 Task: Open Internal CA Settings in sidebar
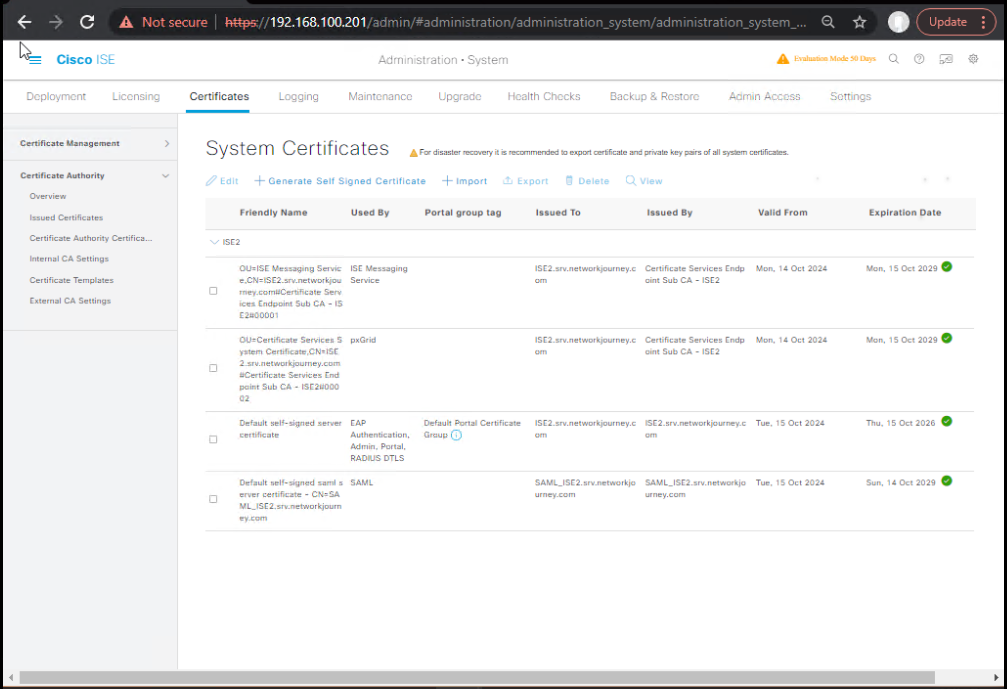(x=69, y=259)
